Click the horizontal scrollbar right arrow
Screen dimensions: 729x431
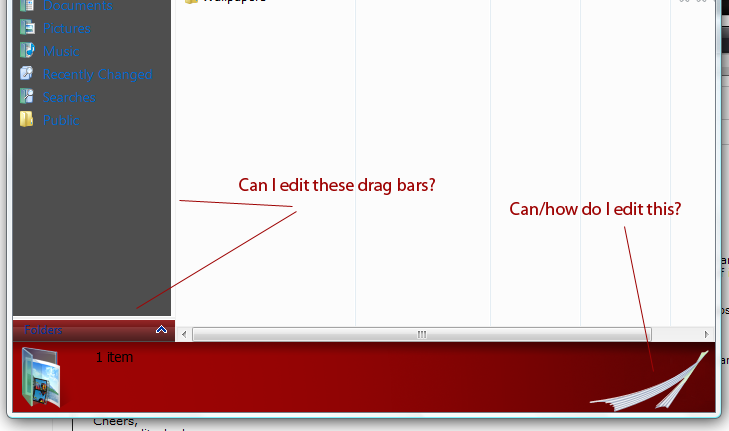706,334
